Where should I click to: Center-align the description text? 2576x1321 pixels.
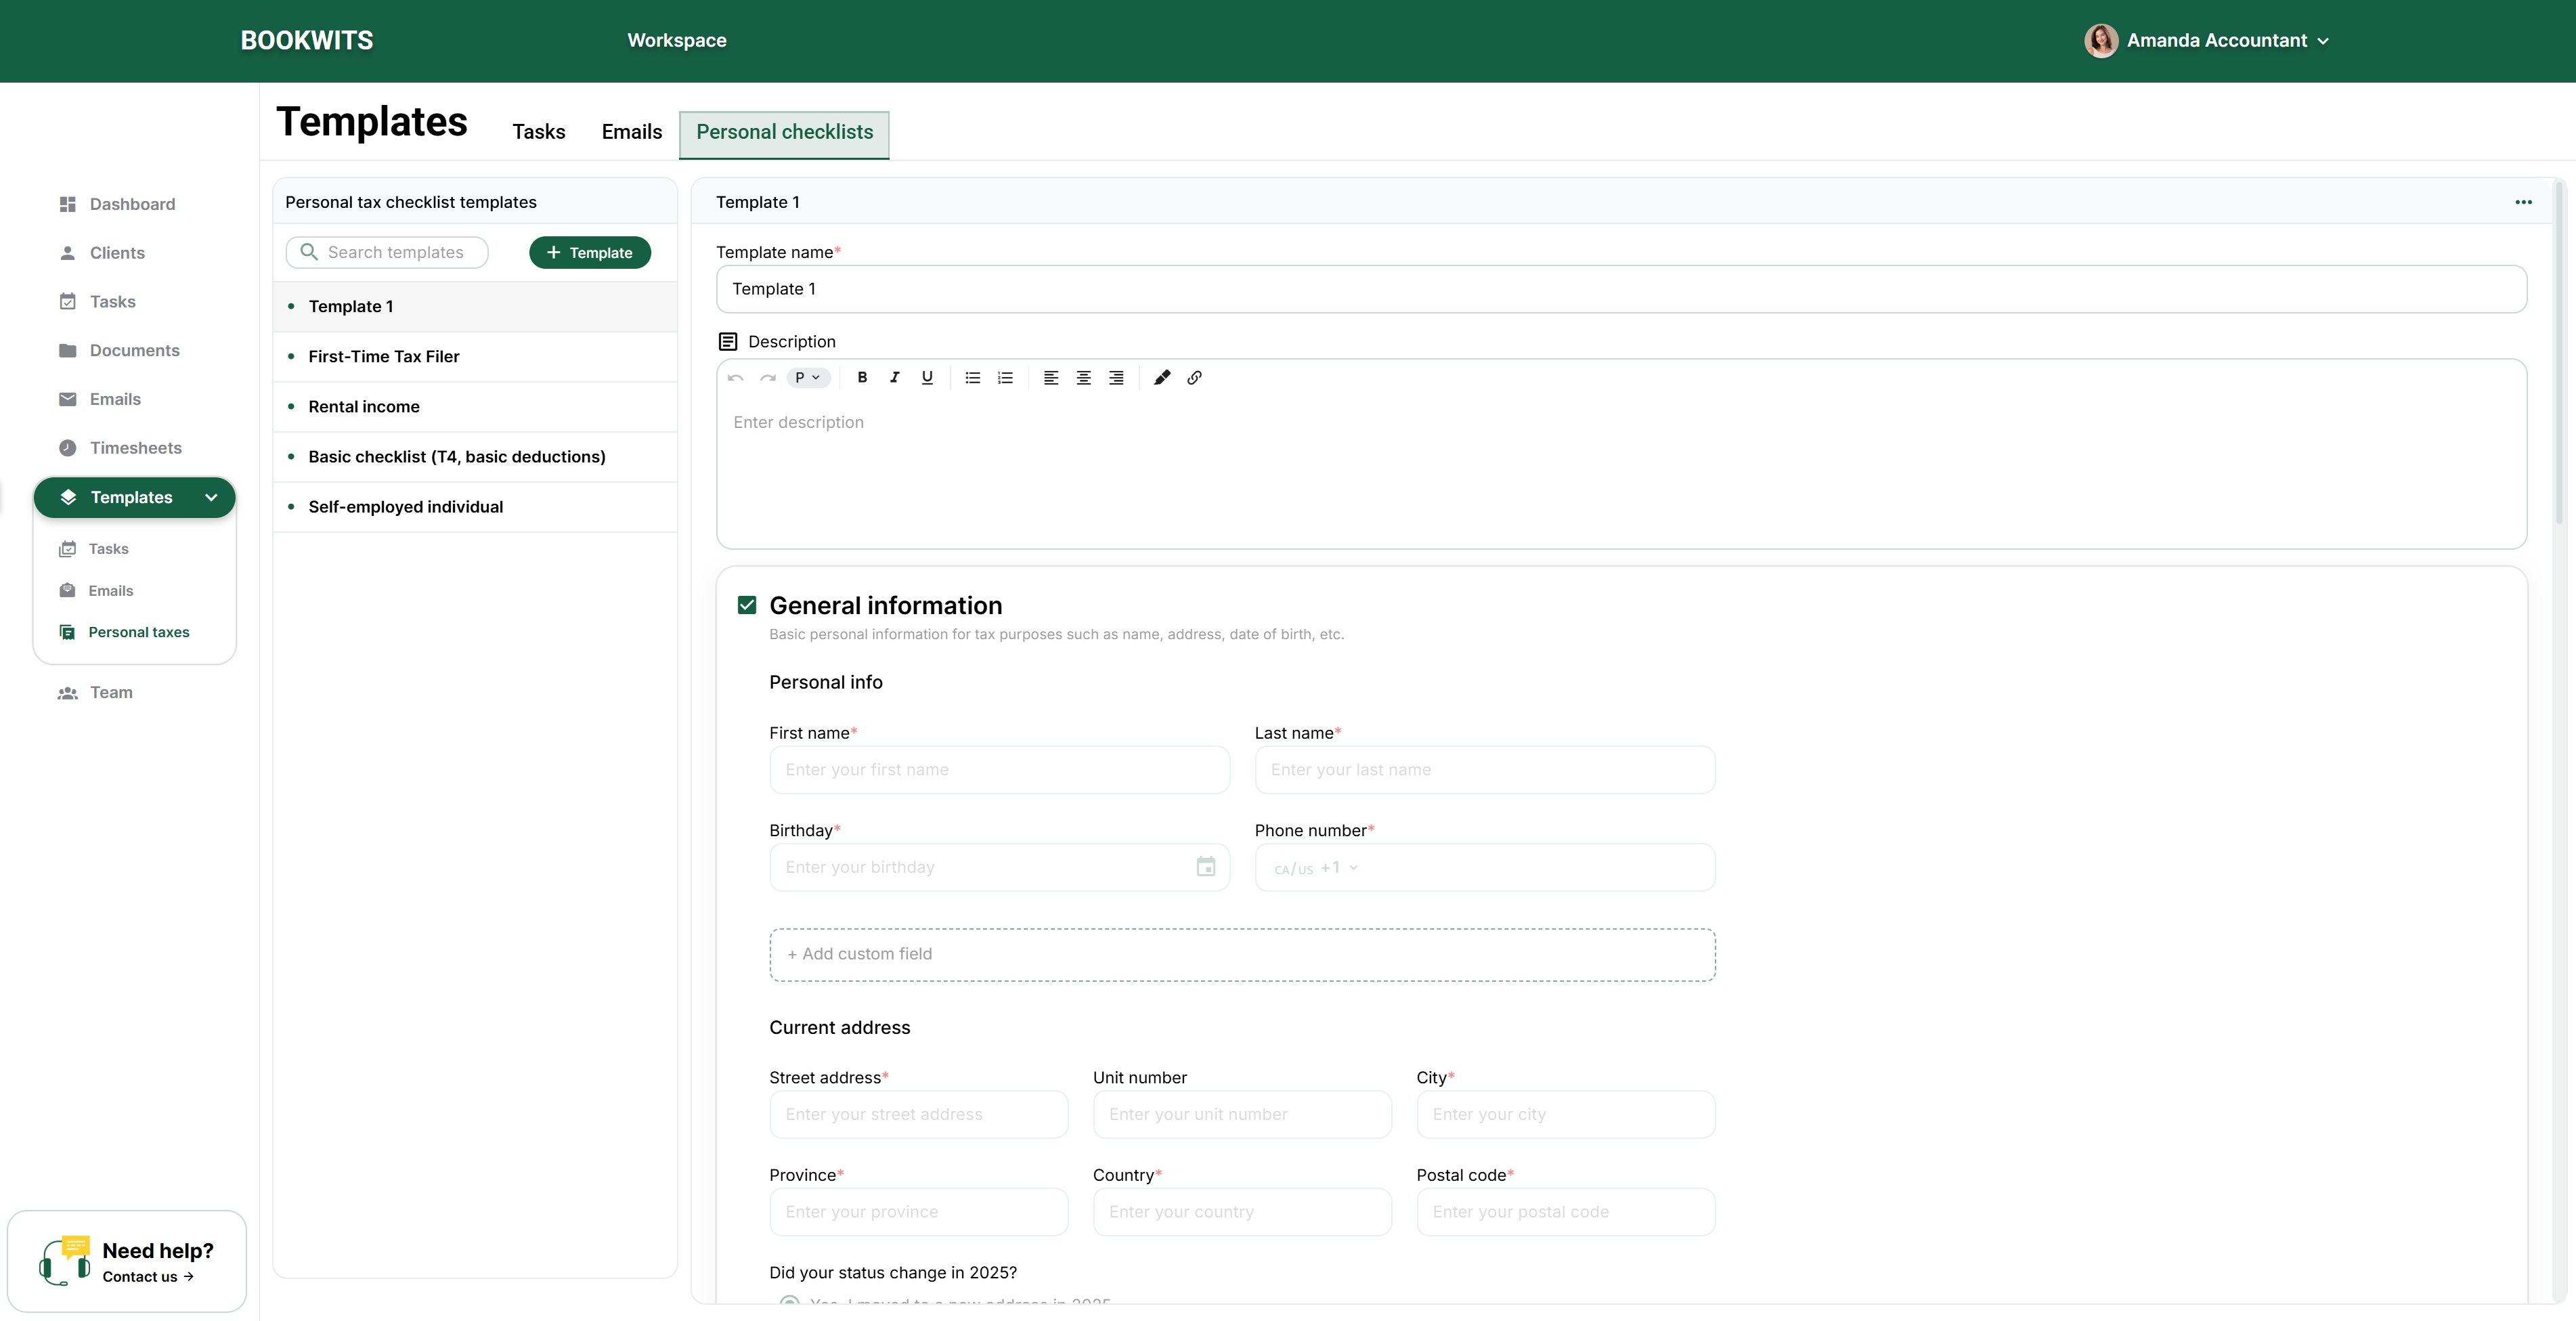pyautogui.click(x=1083, y=378)
